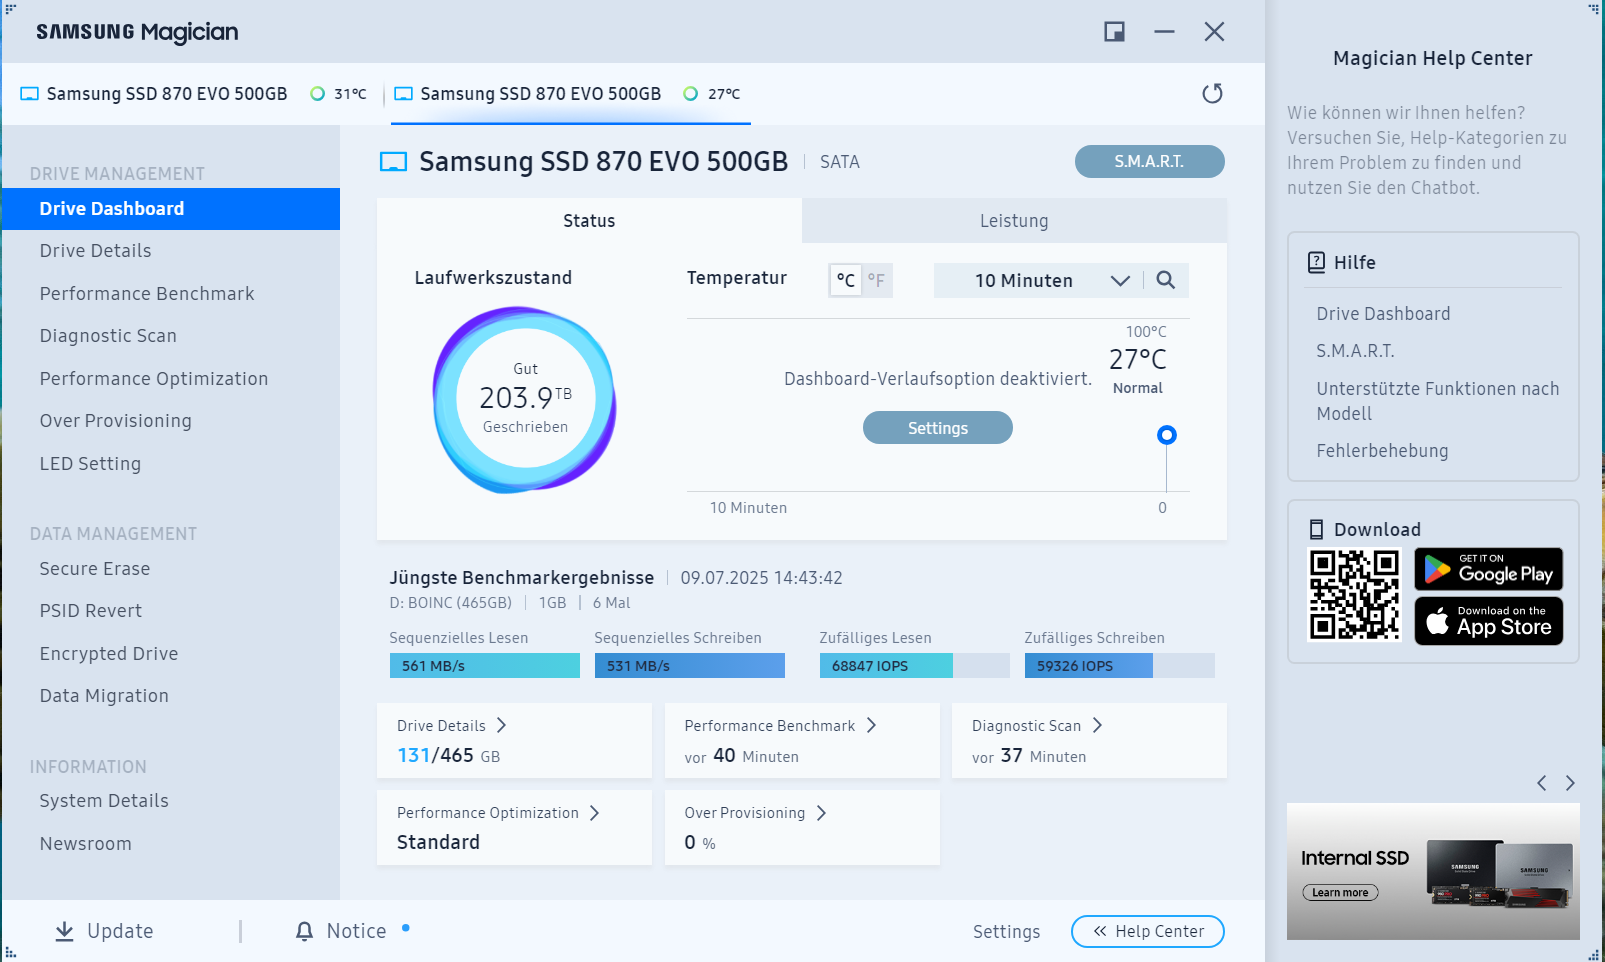1605x962 pixels.
Task: Click the temperature graph data point marker
Action: 1166,435
